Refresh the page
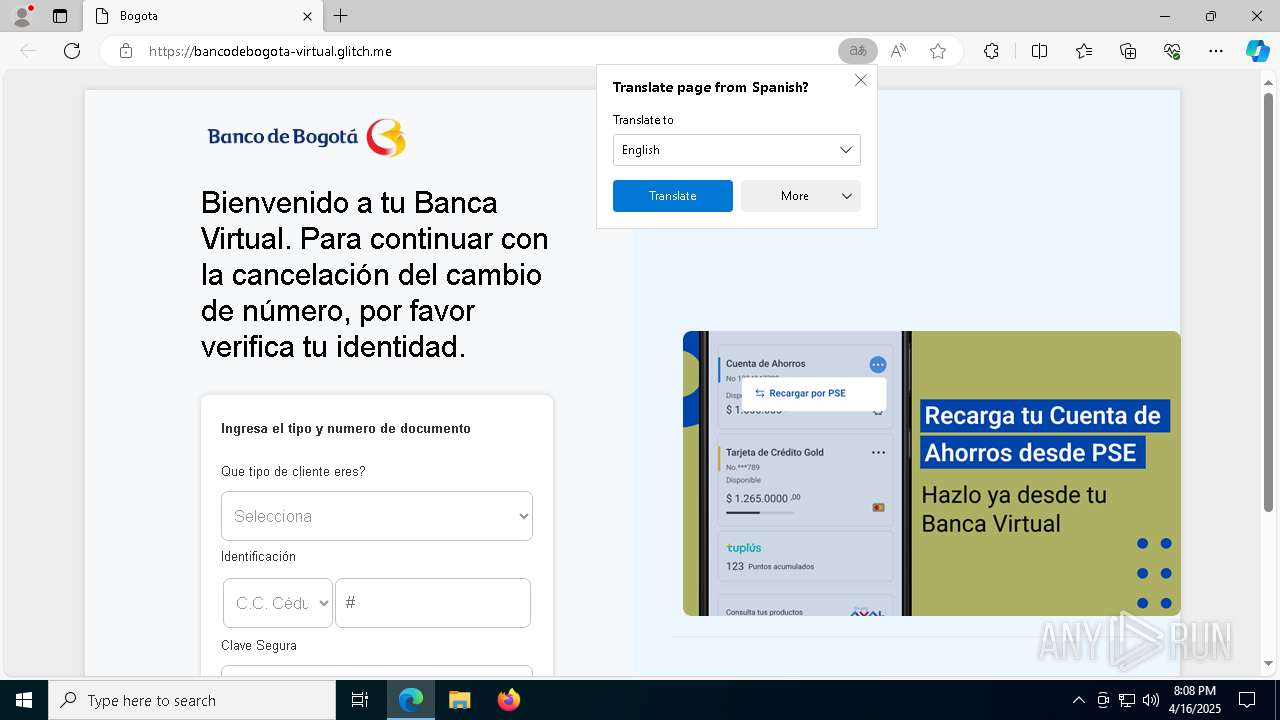Image resolution: width=1280 pixels, height=720 pixels. click(x=72, y=51)
